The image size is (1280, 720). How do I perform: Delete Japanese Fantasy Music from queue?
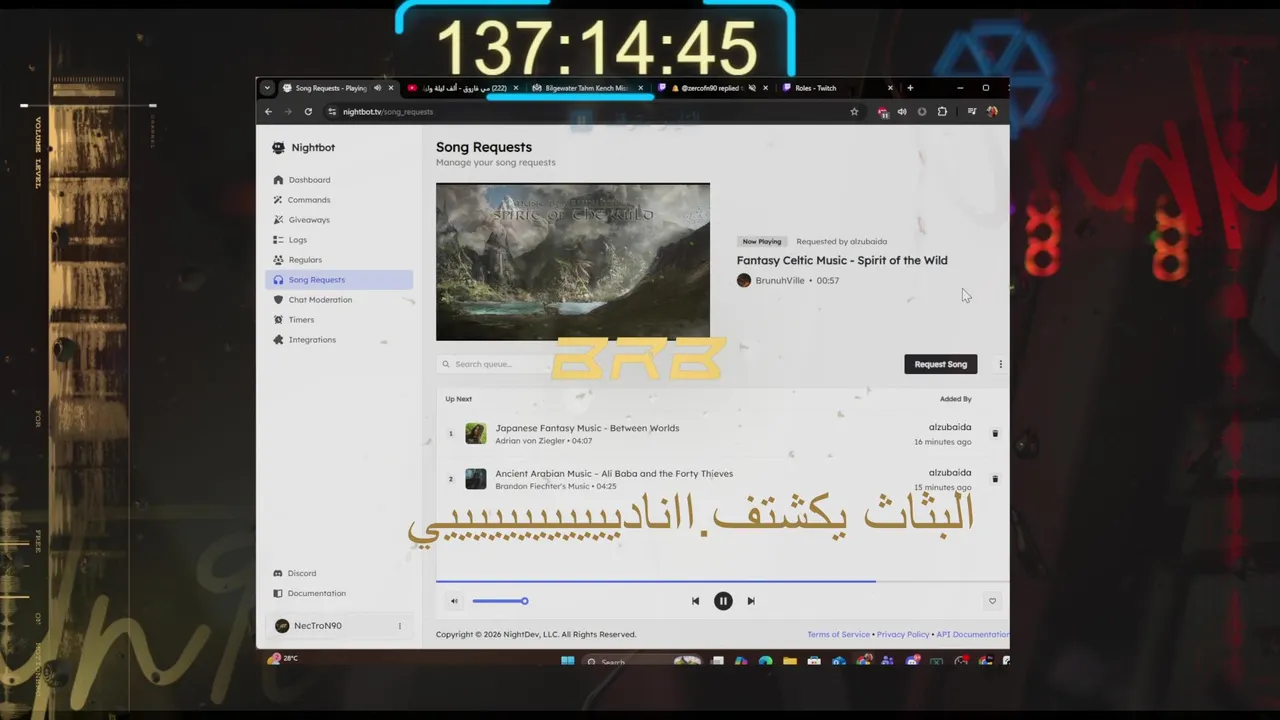tap(995, 434)
